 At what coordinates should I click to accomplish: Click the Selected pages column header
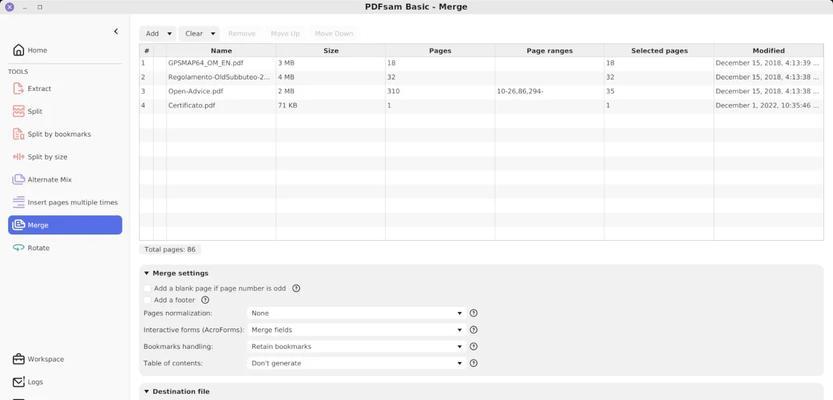click(x=659, y=50)
